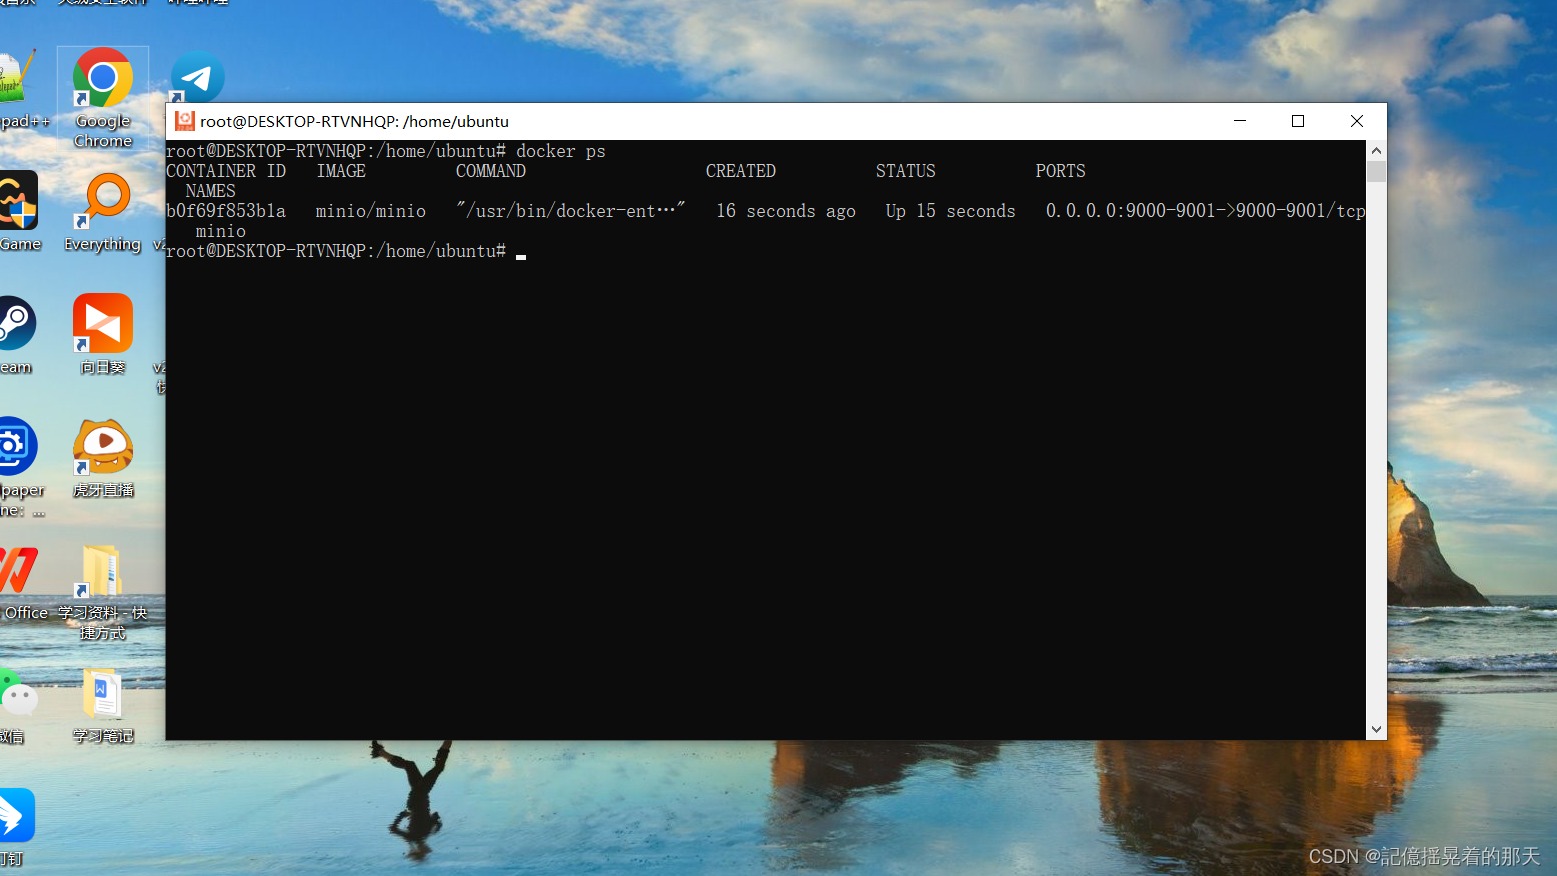Click the CONTAINER ID column header

(226, 171)
